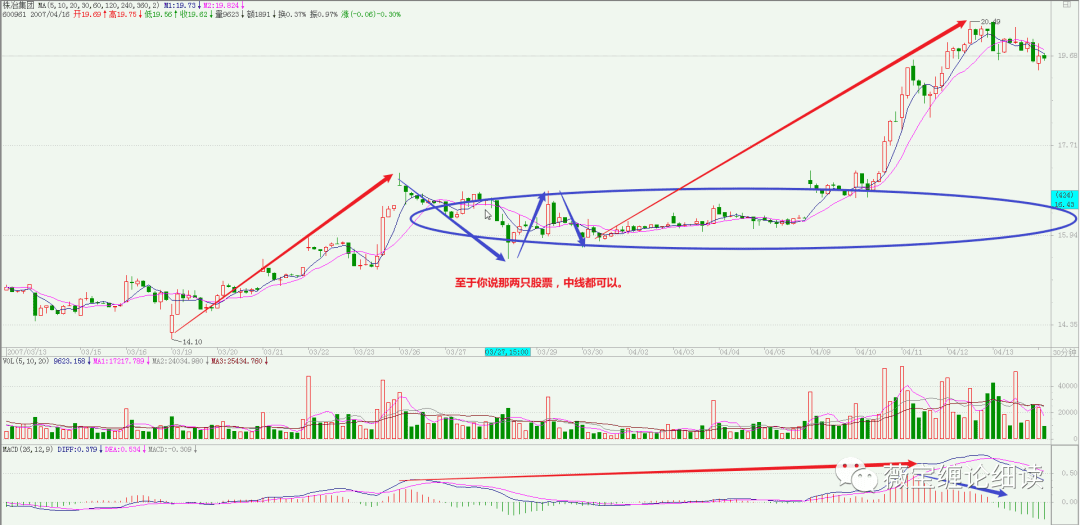Click the 03/16 date on time axis
Screen dimensions: 1080x525
[x=136, y=351]
